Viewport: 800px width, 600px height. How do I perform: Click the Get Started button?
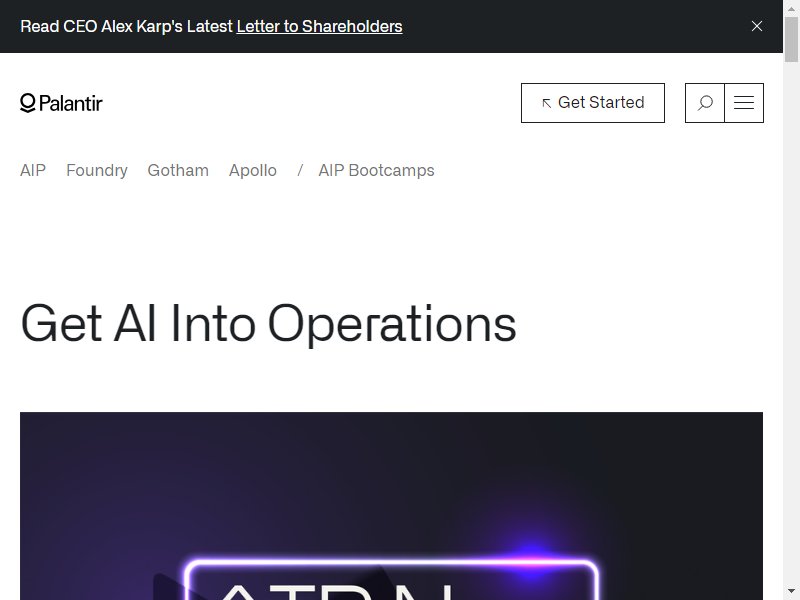[593, 103]
